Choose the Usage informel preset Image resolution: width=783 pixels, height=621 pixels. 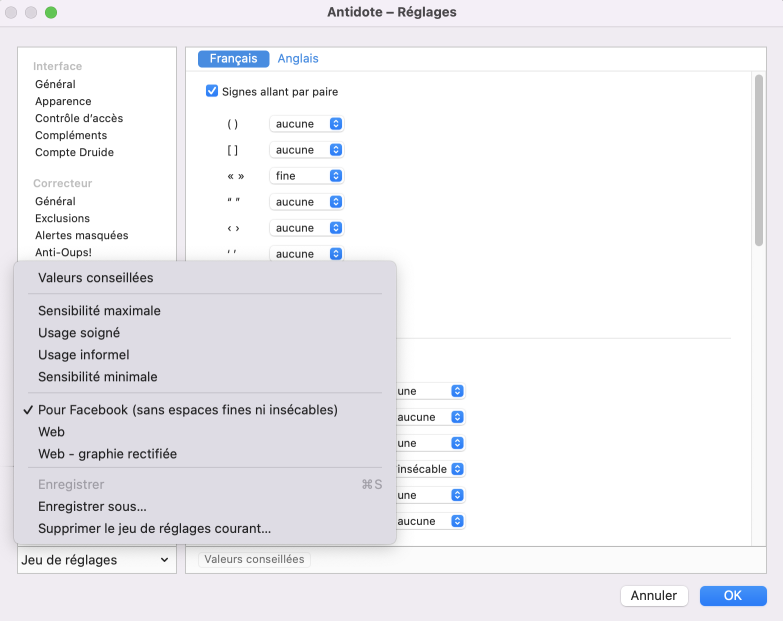[84, 355]
